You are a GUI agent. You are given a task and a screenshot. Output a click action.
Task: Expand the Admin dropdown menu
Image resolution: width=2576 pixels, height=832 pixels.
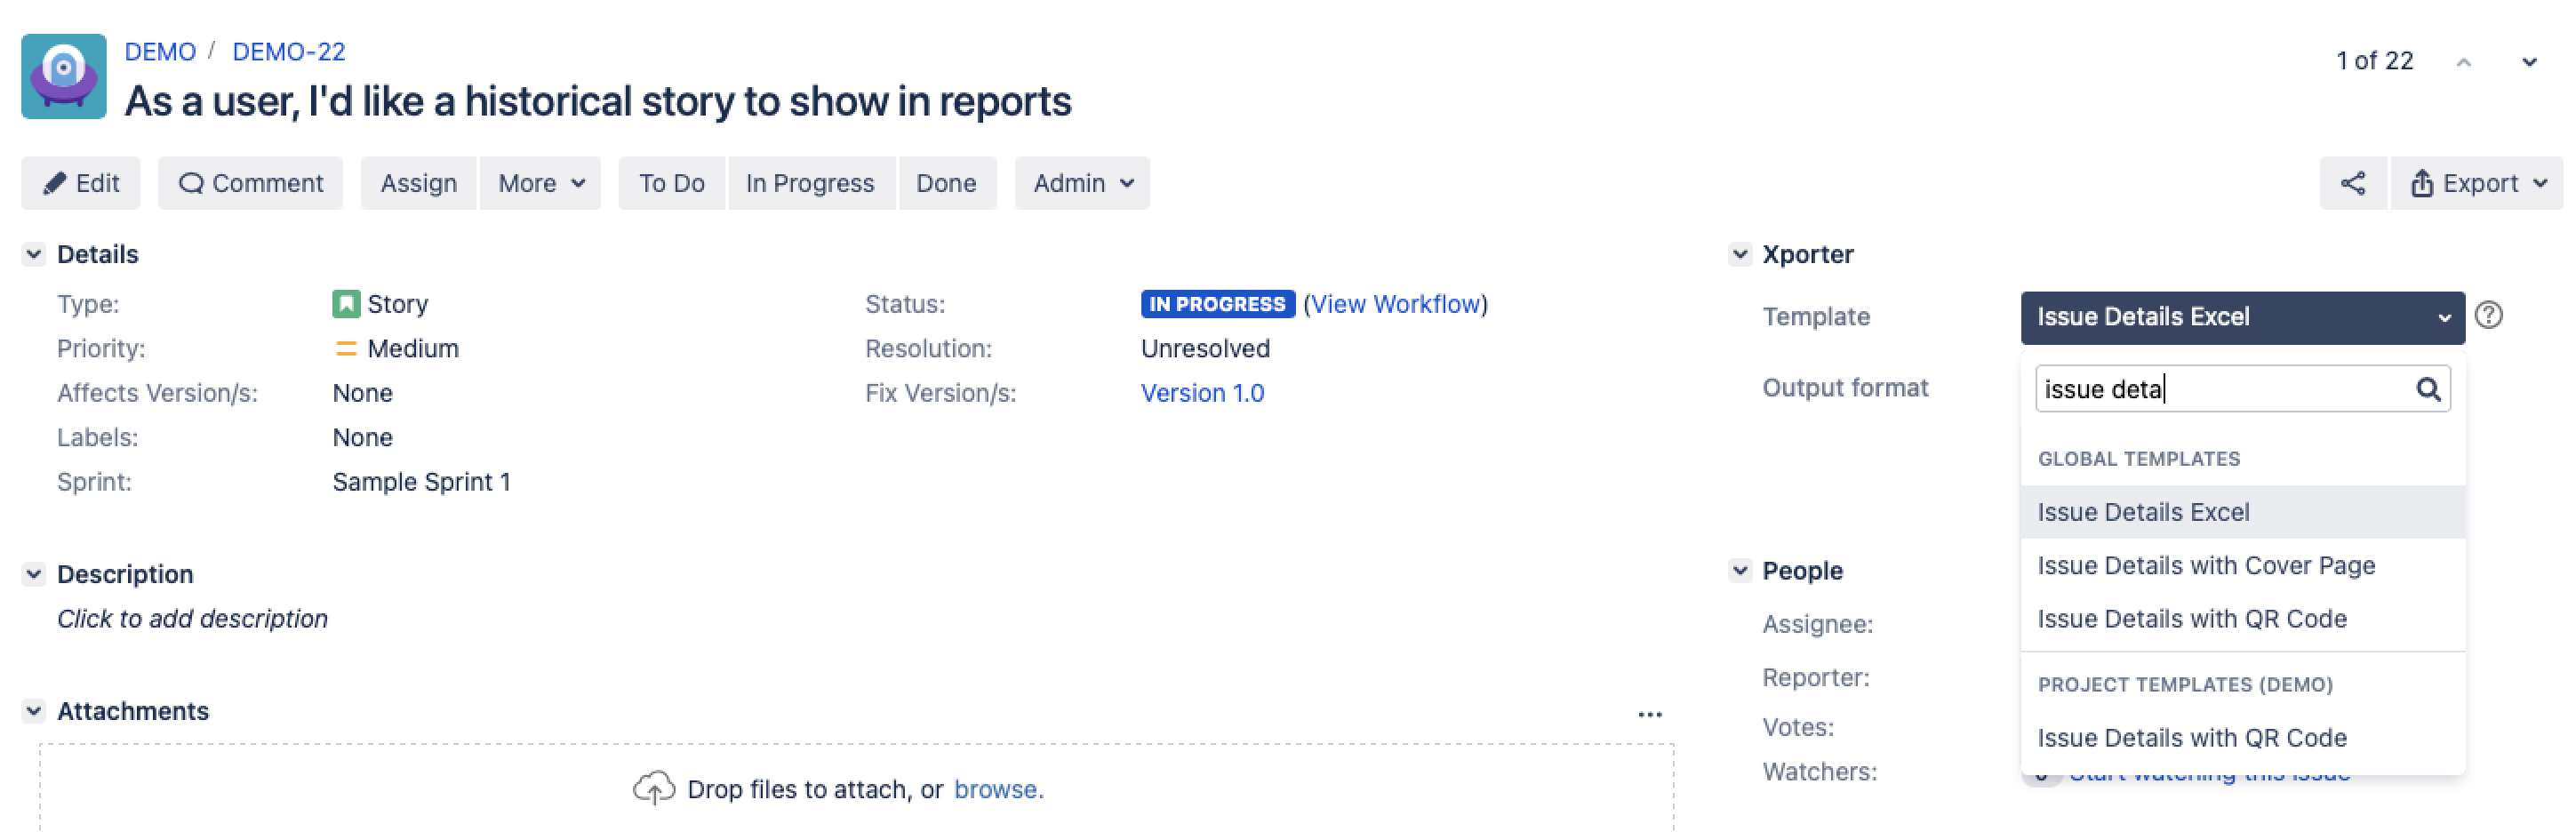(x=1082, y=183)
